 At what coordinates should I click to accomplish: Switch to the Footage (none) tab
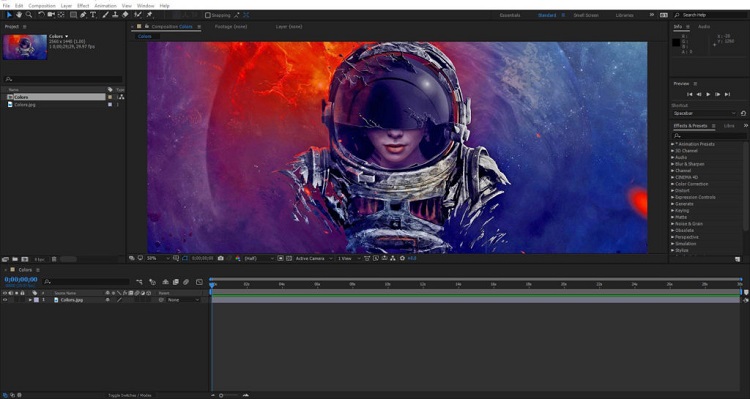[x=231, y=27]
